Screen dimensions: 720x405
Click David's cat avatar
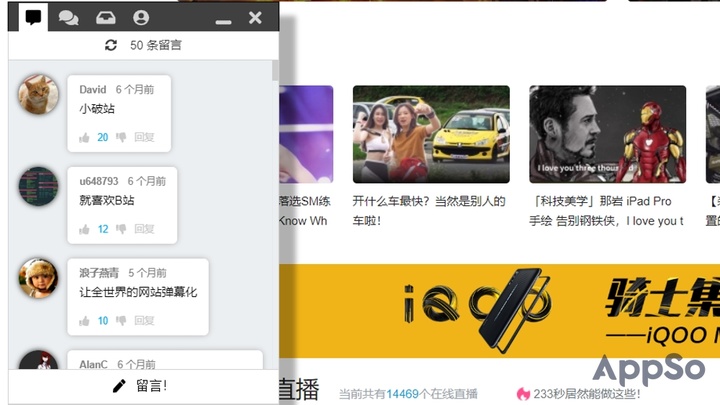(38, 94)
